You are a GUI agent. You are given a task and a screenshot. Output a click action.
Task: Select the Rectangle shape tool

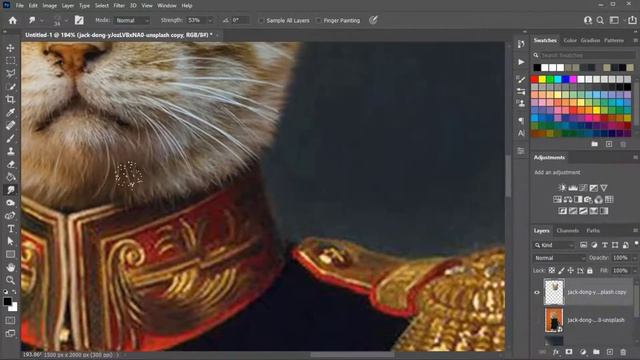[x=10, y=254]
